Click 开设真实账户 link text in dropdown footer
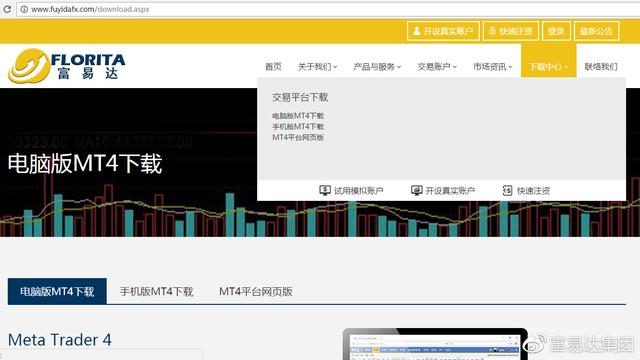 [x=450, y=191]
